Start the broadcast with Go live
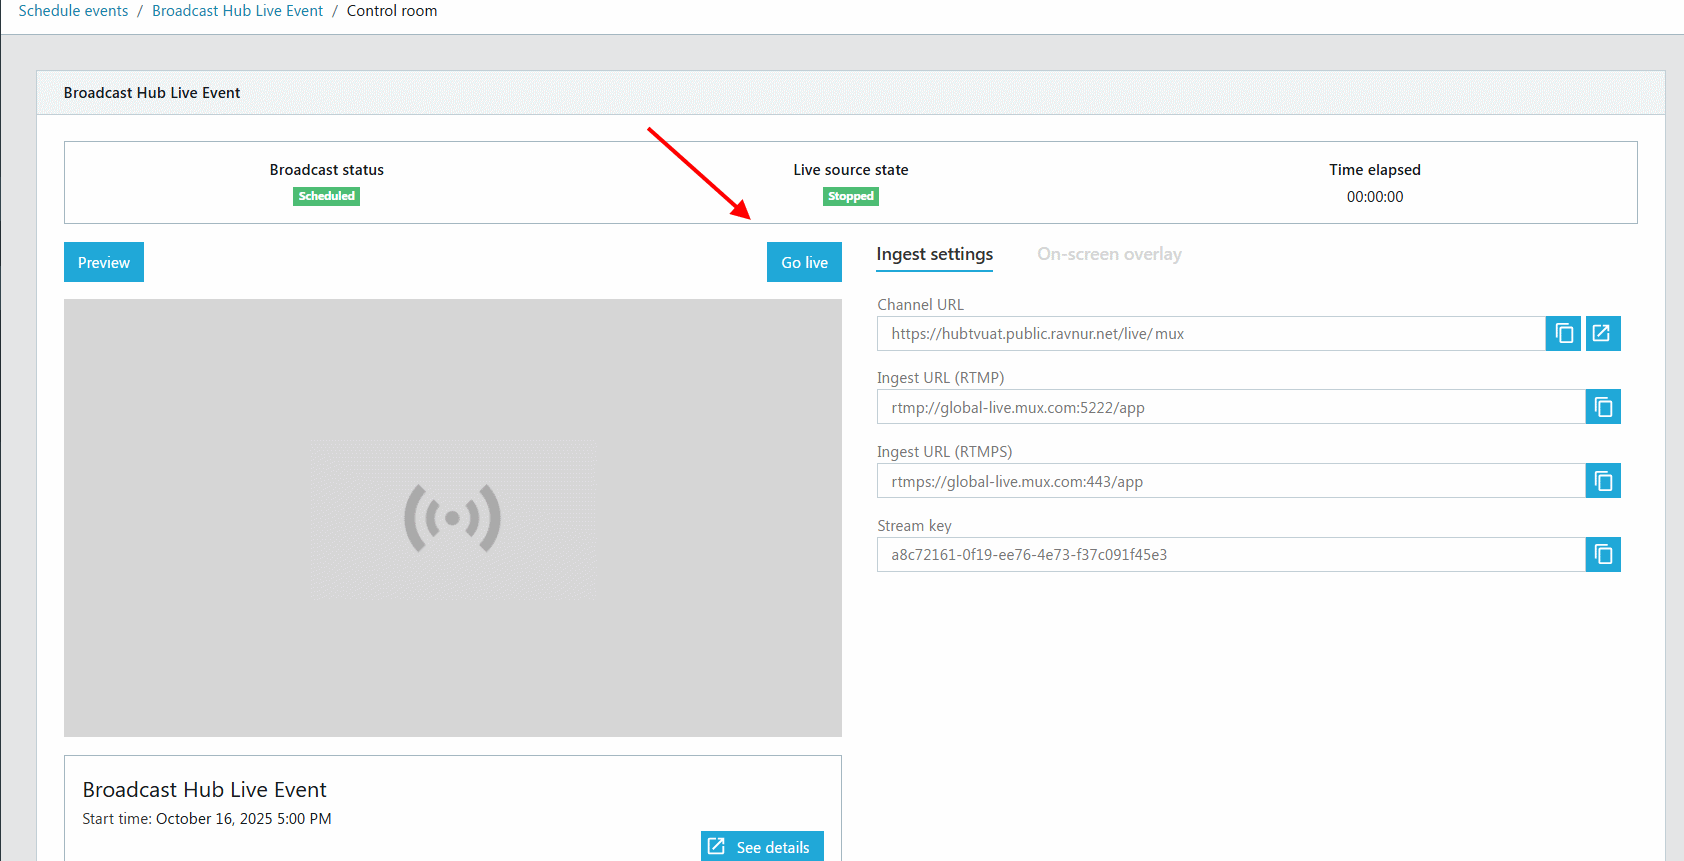 pyautogui.click(x=804, y=262)
